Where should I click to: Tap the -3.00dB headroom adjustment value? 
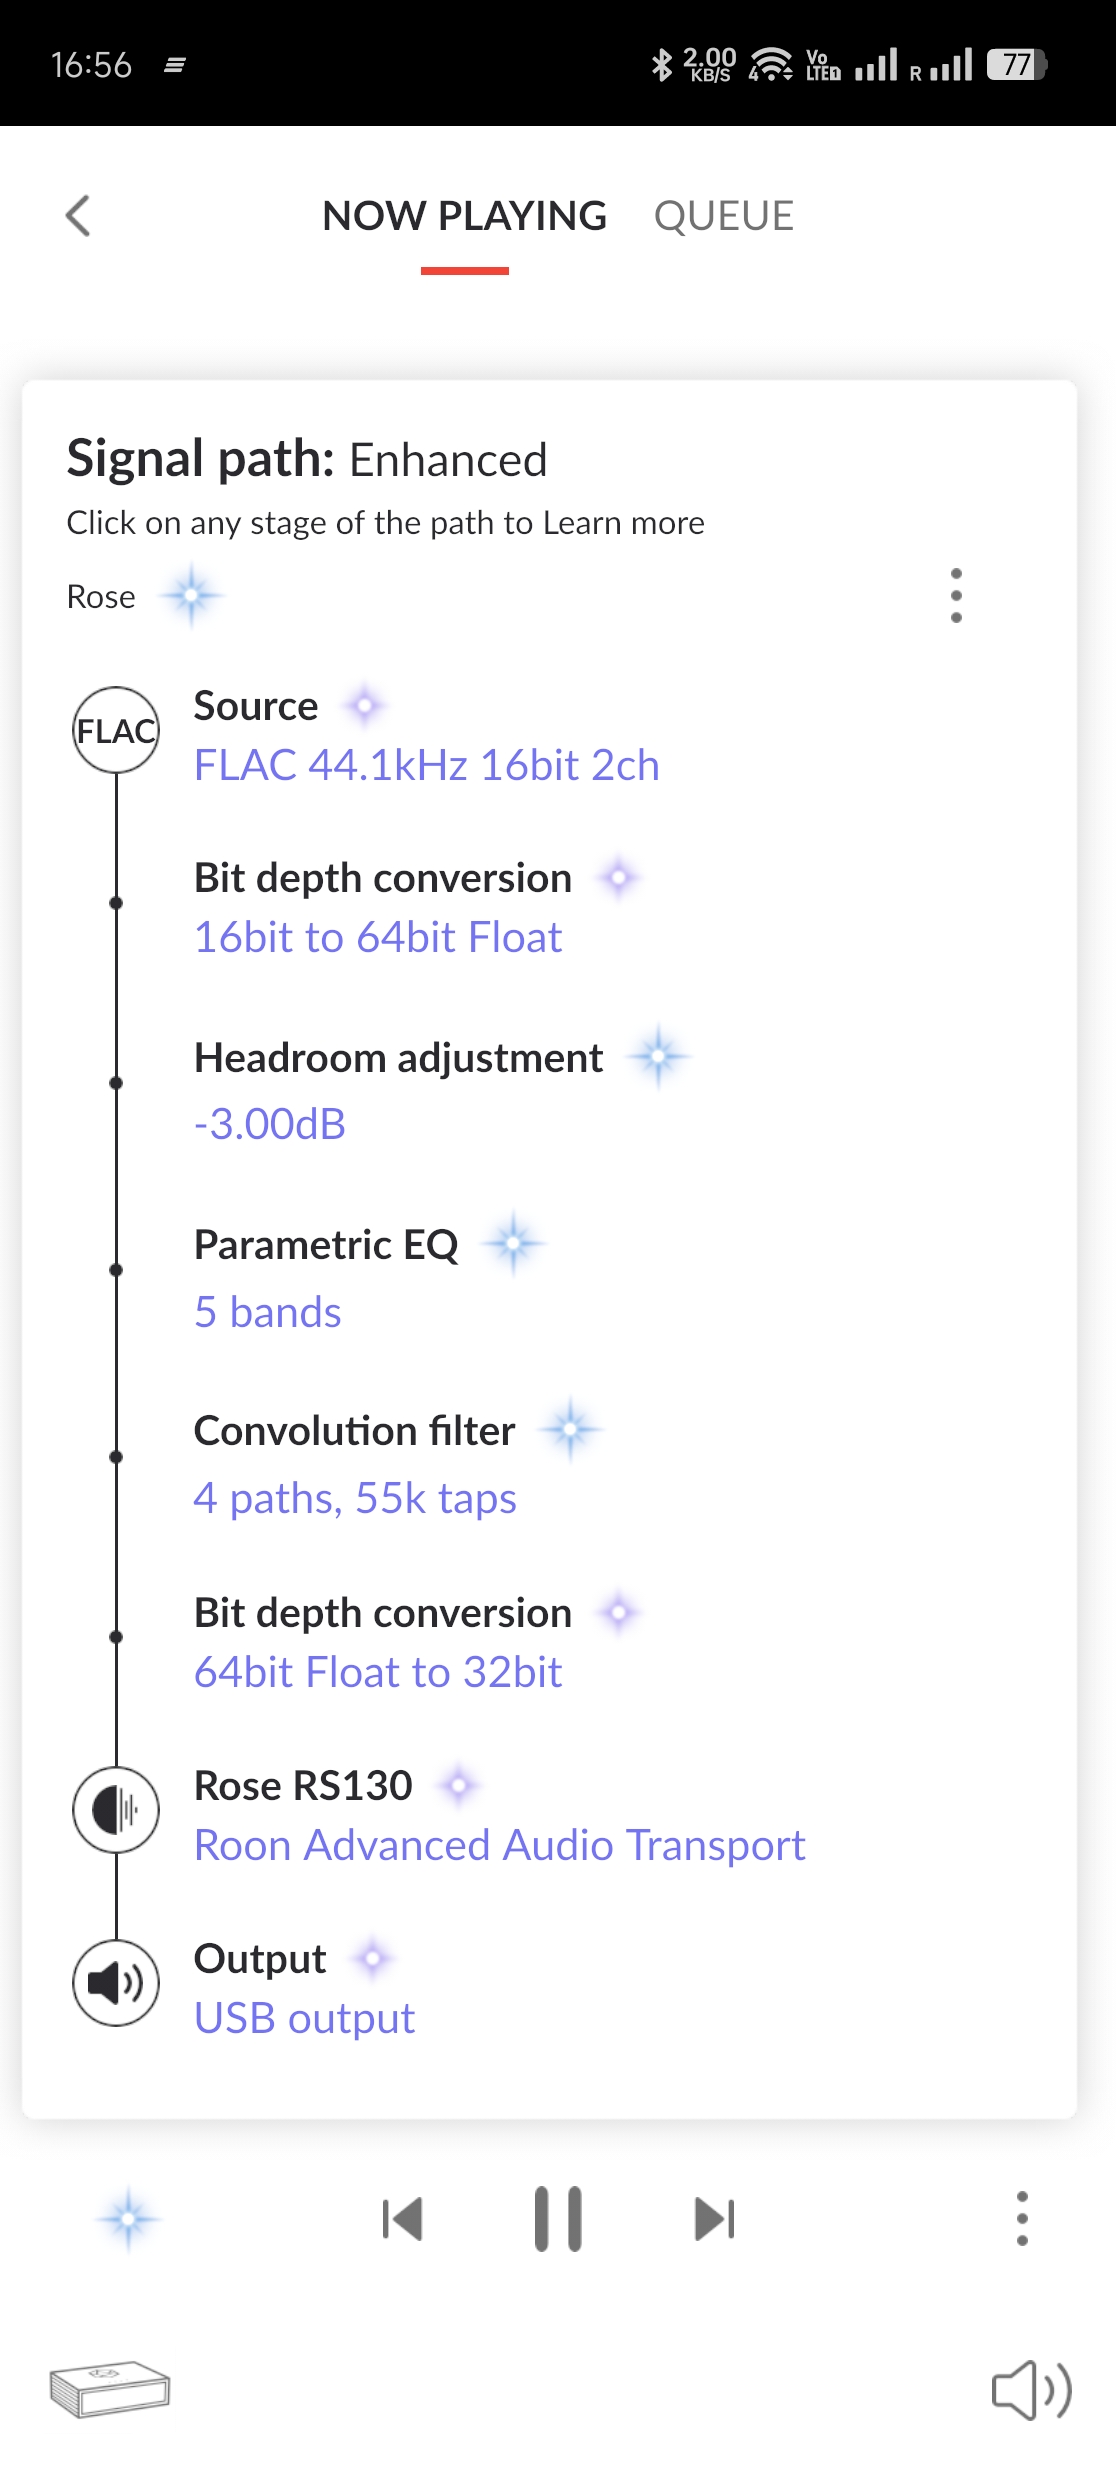(270, 1124)
